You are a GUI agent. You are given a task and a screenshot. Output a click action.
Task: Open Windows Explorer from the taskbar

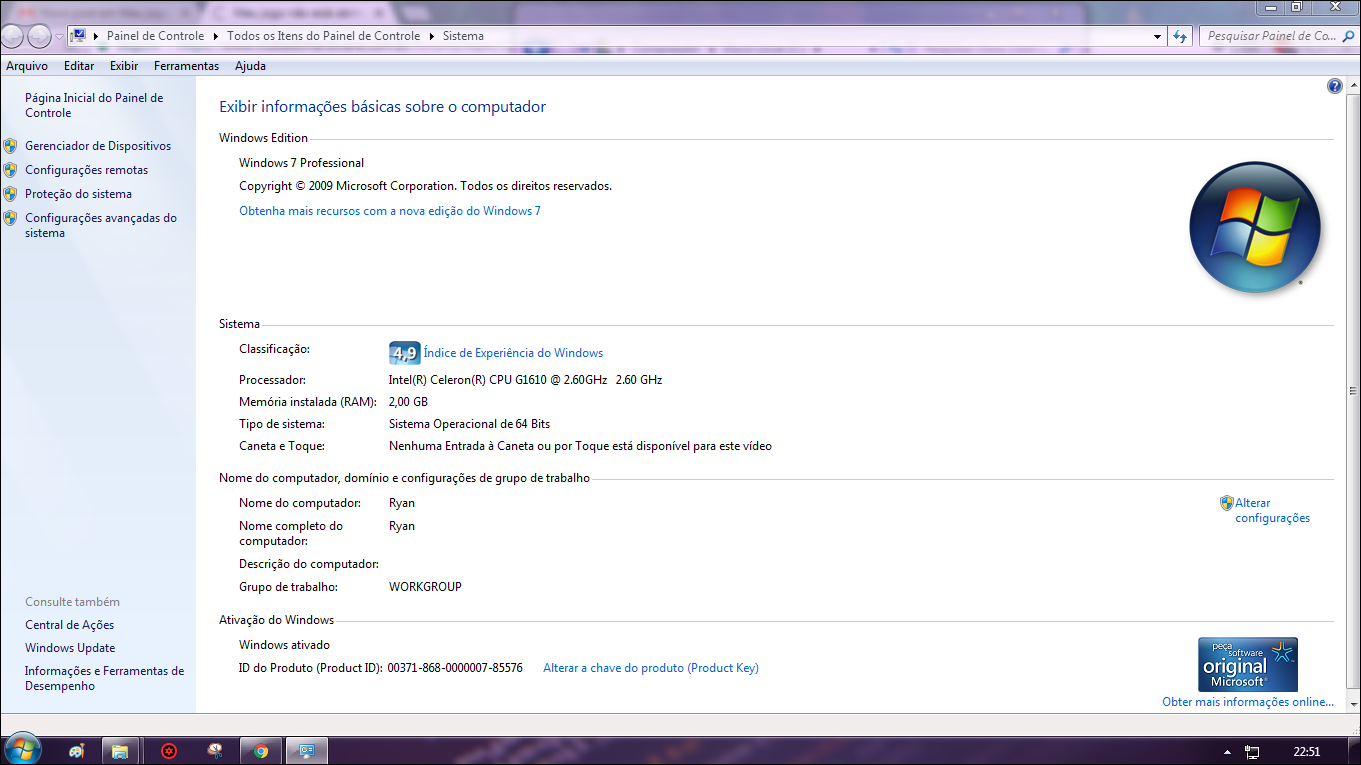pyautogui.click(x=119, y=751)
